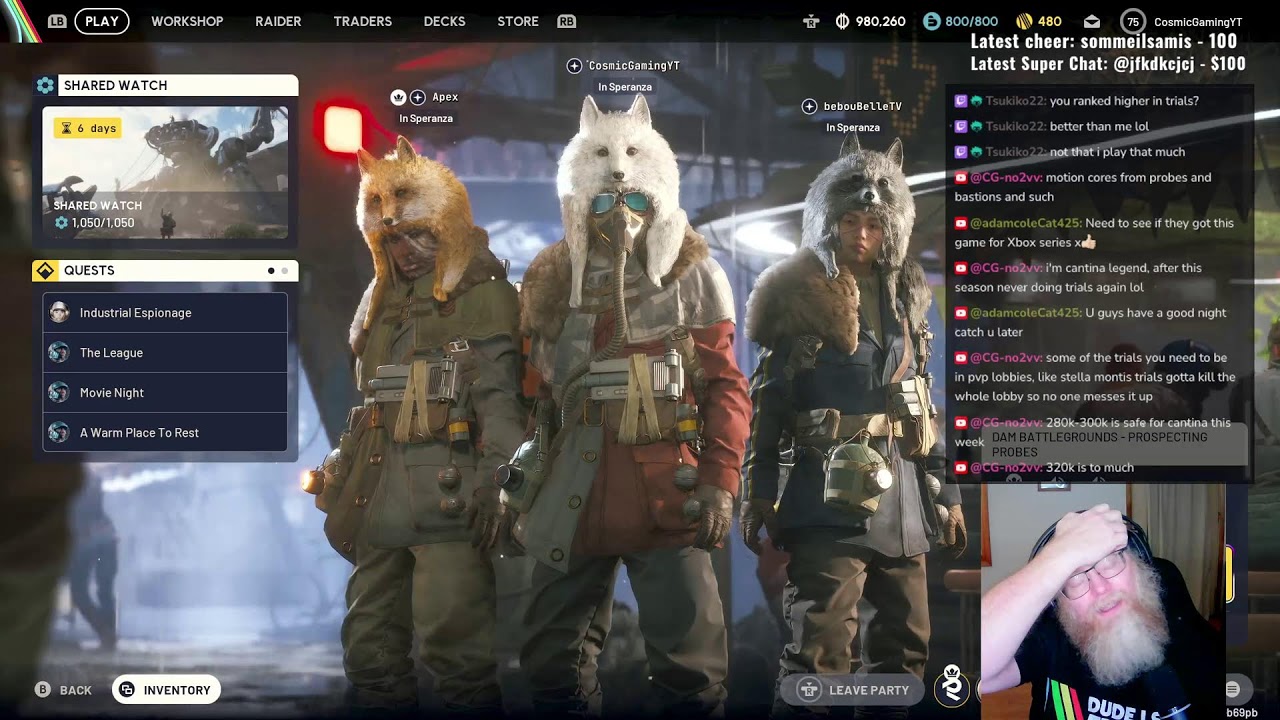
Task: Open the A Warm Place To Rest quest
Action: click(x=165, y=432)
